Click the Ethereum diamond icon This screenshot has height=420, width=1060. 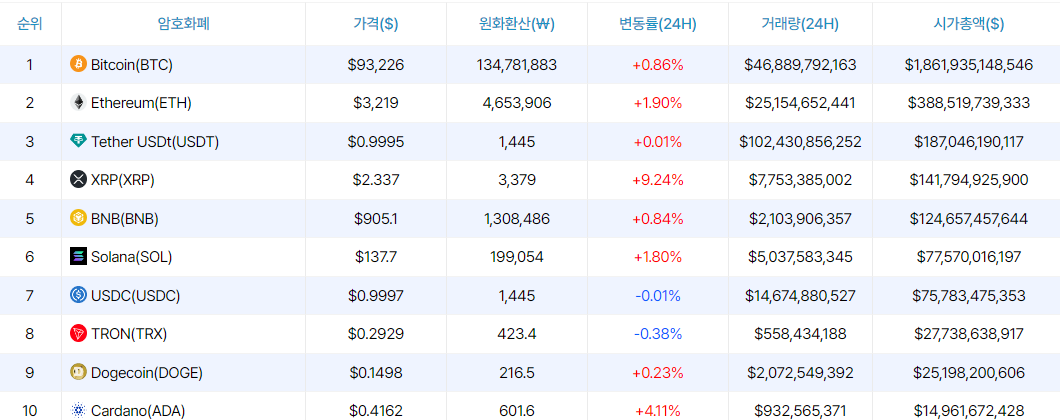[x=78, y=103]
